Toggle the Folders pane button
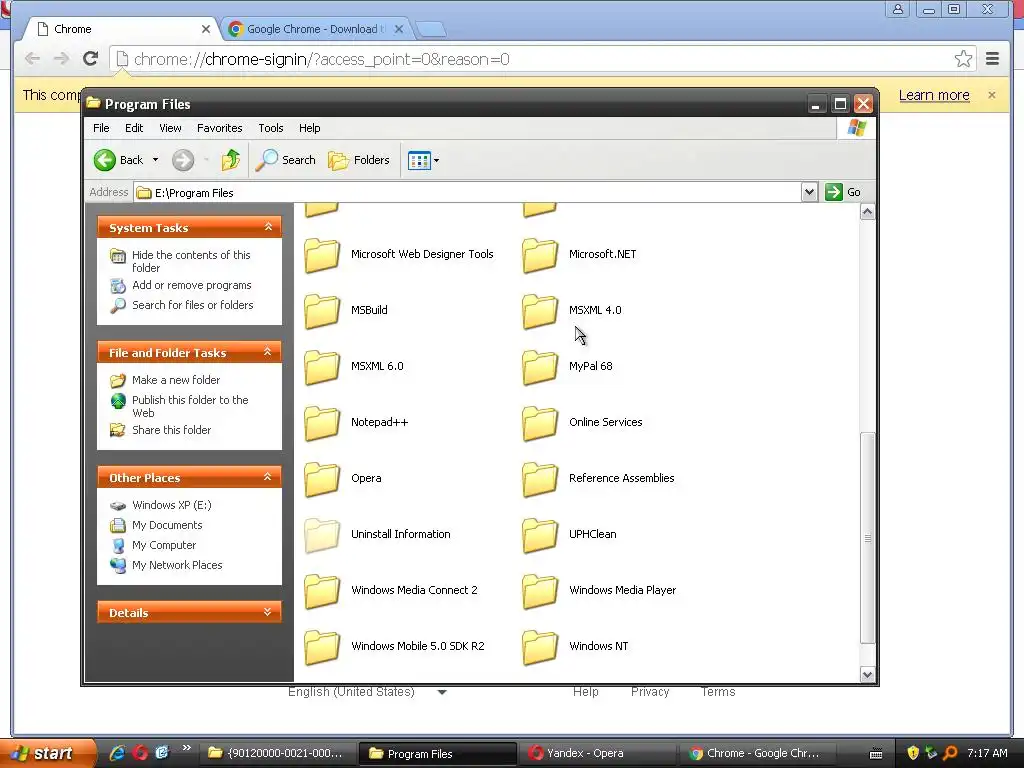Screen dimensions: 1024x768 tap(359, 160)
